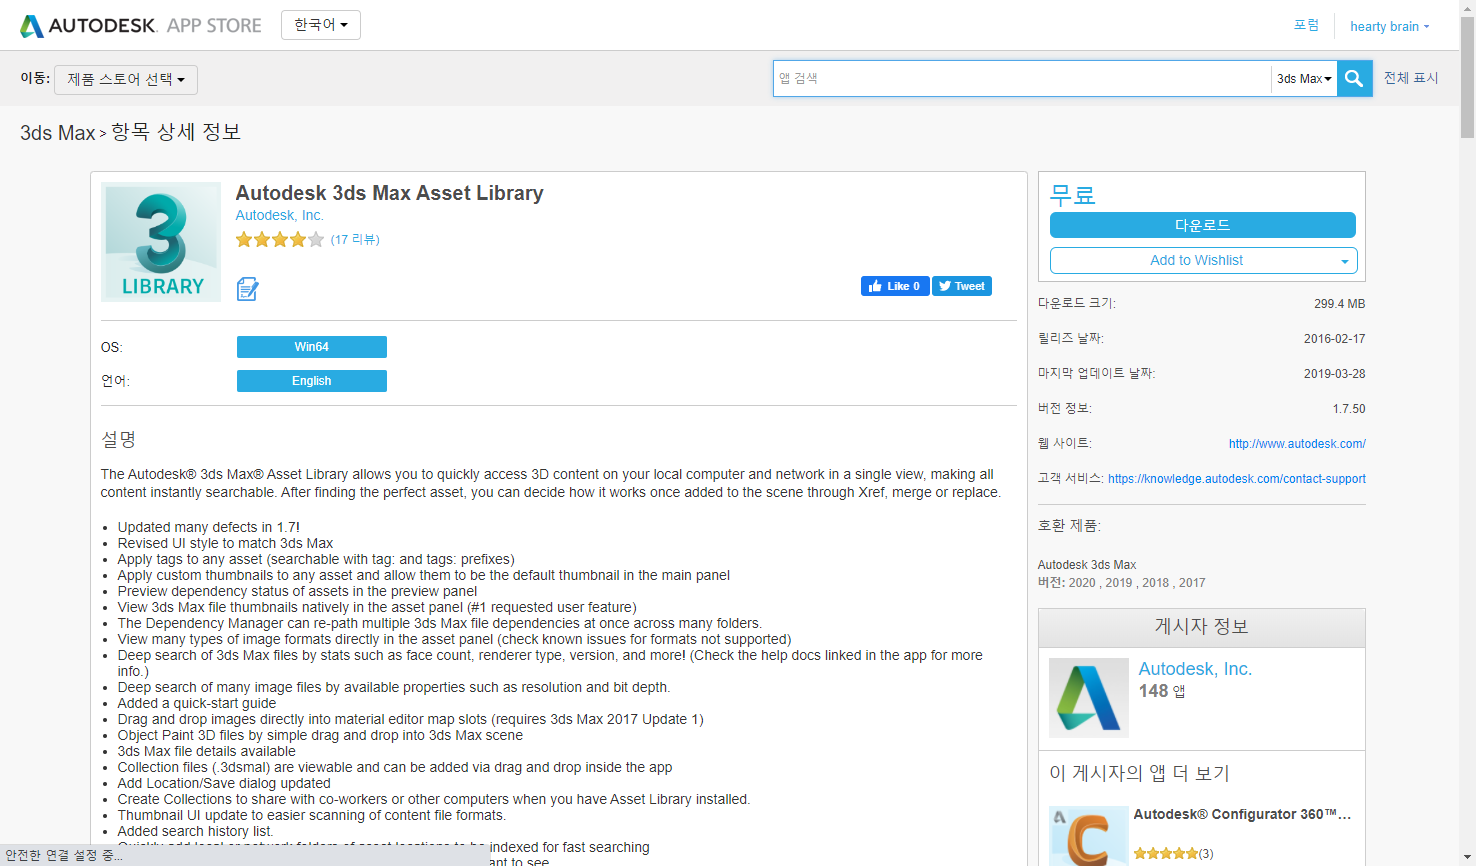
Task: Click the '3ds Max file details available' bullet
Action: (207, 751)
